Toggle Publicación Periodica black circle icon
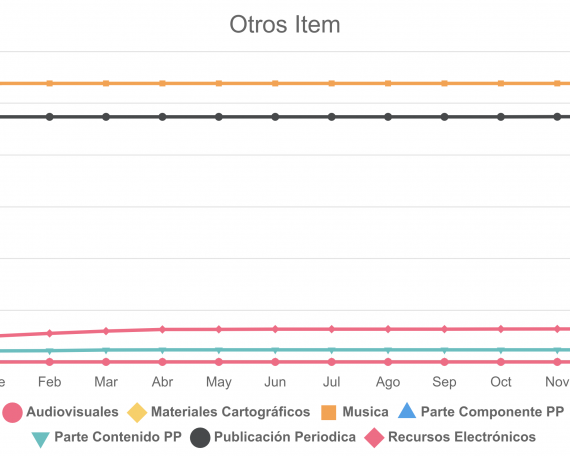Image resolution: width=570 pixels, height=456 pixels. (200, 437)
